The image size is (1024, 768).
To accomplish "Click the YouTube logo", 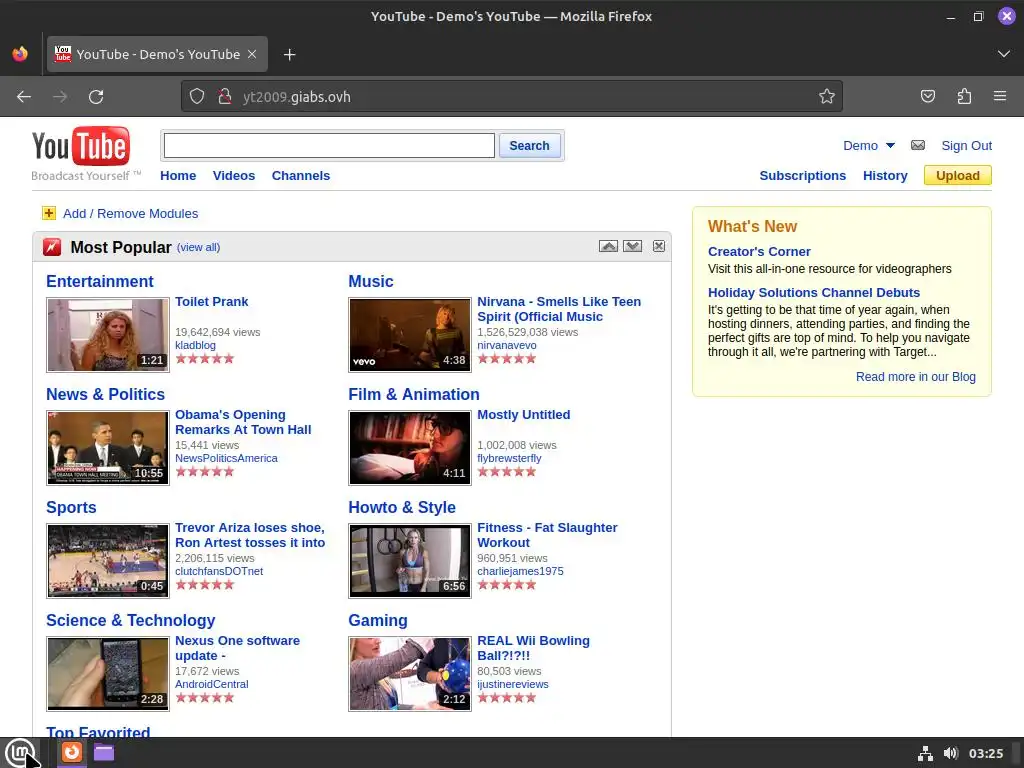I will point(81,146).
